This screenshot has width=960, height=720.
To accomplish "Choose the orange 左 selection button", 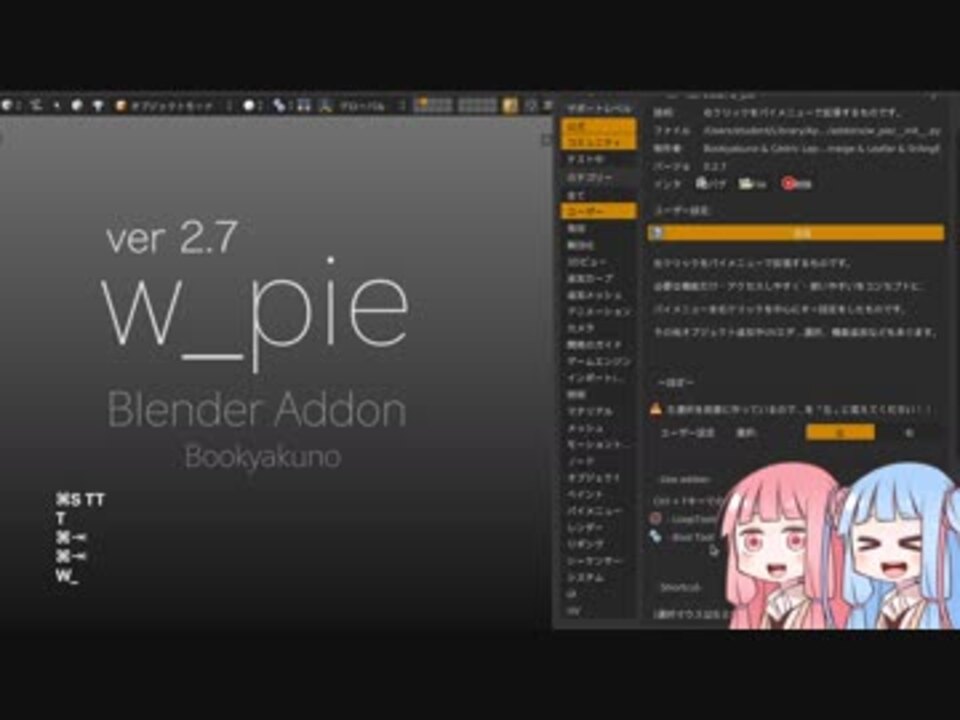I will 840,432.
